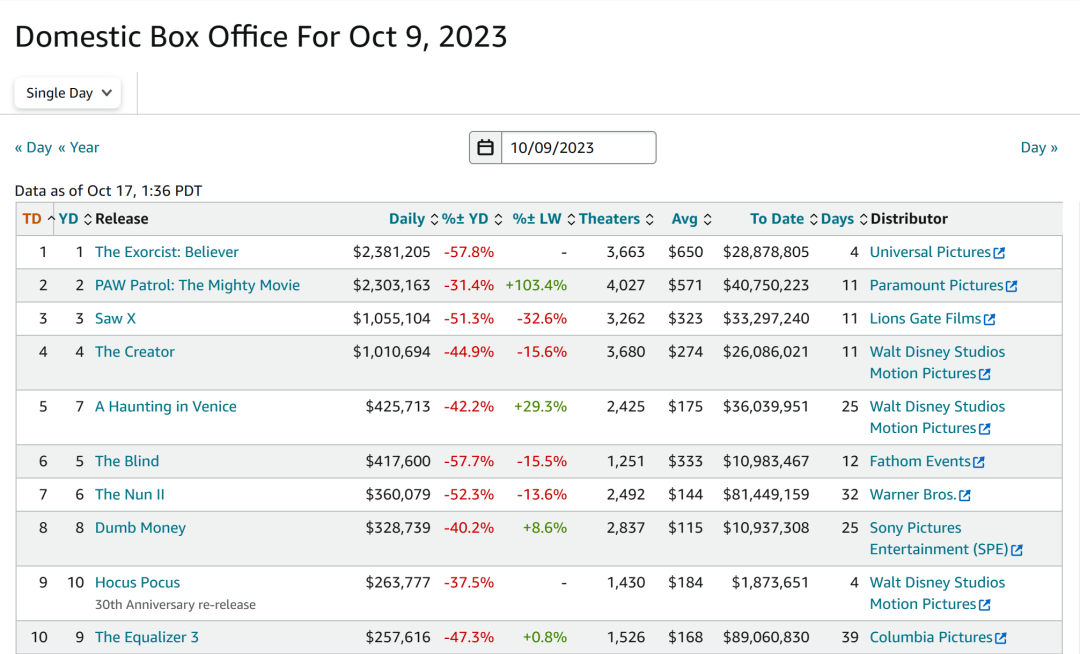The image size is (1080, 654).
Task: Open The Exorcist: Believer release page
Action: pos(167,252)
